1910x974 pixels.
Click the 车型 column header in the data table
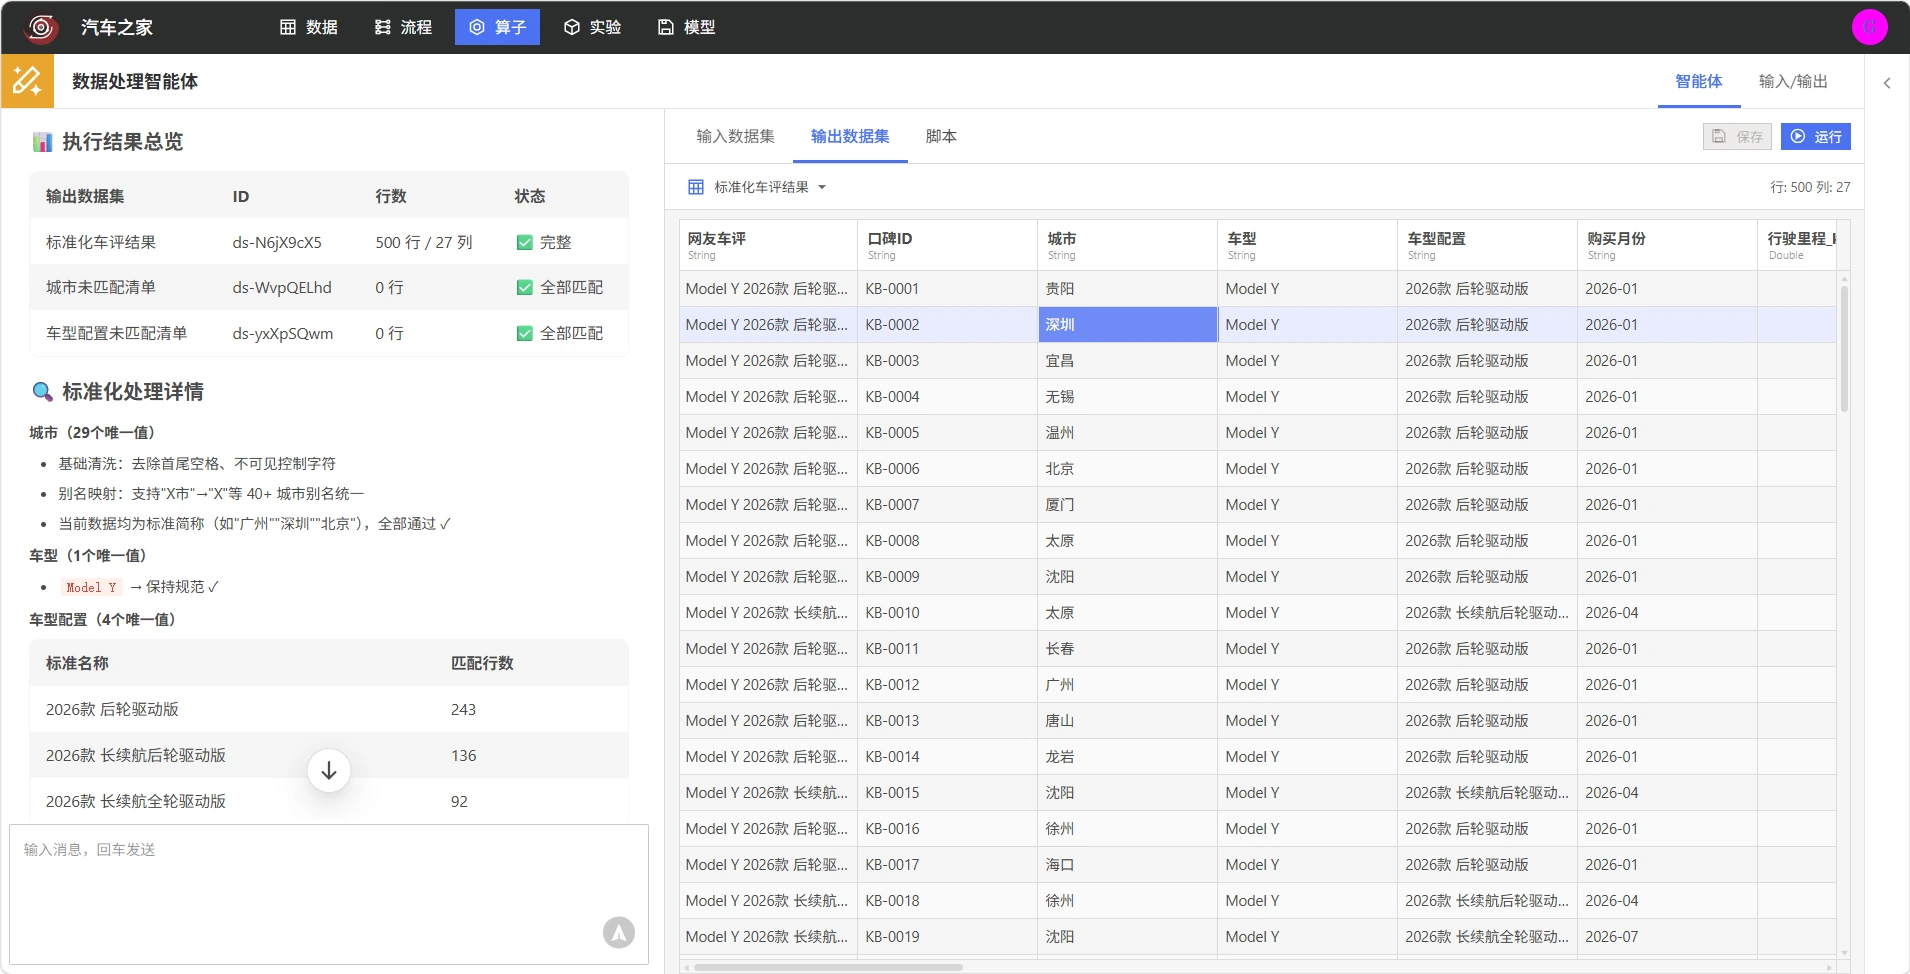pos(1308,245)
